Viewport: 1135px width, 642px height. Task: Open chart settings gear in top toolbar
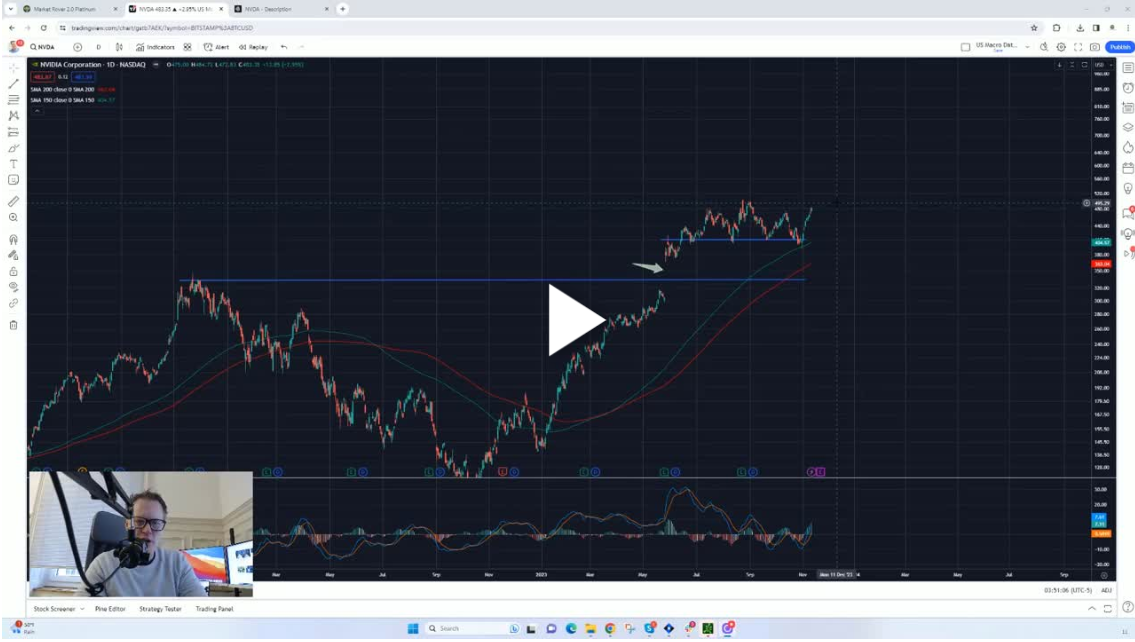pos(1061,47)
